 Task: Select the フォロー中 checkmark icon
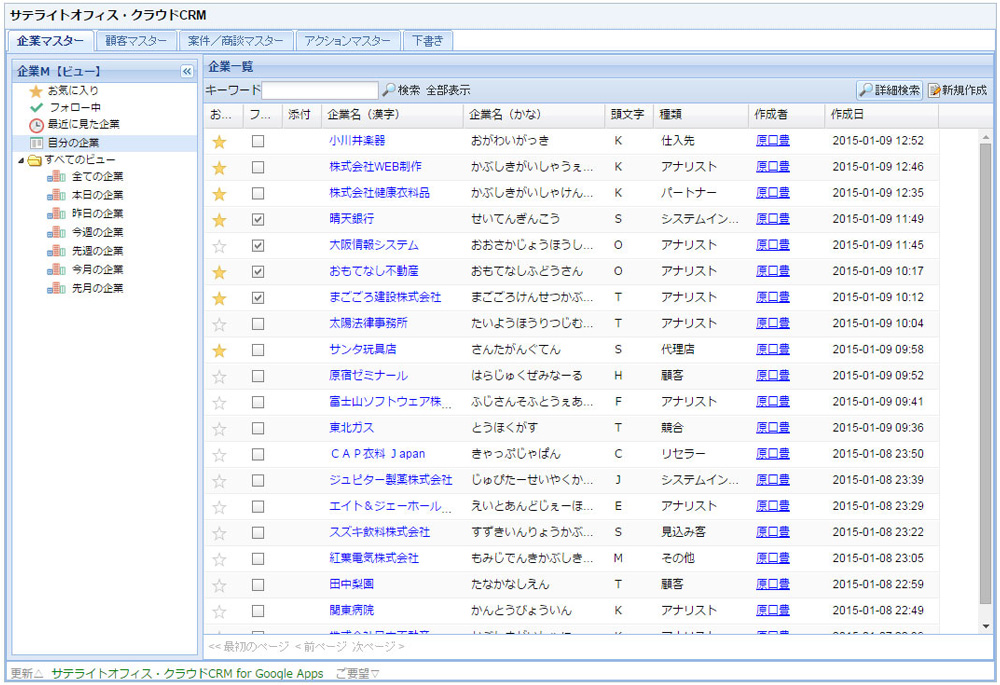click(x=36, y=107)
